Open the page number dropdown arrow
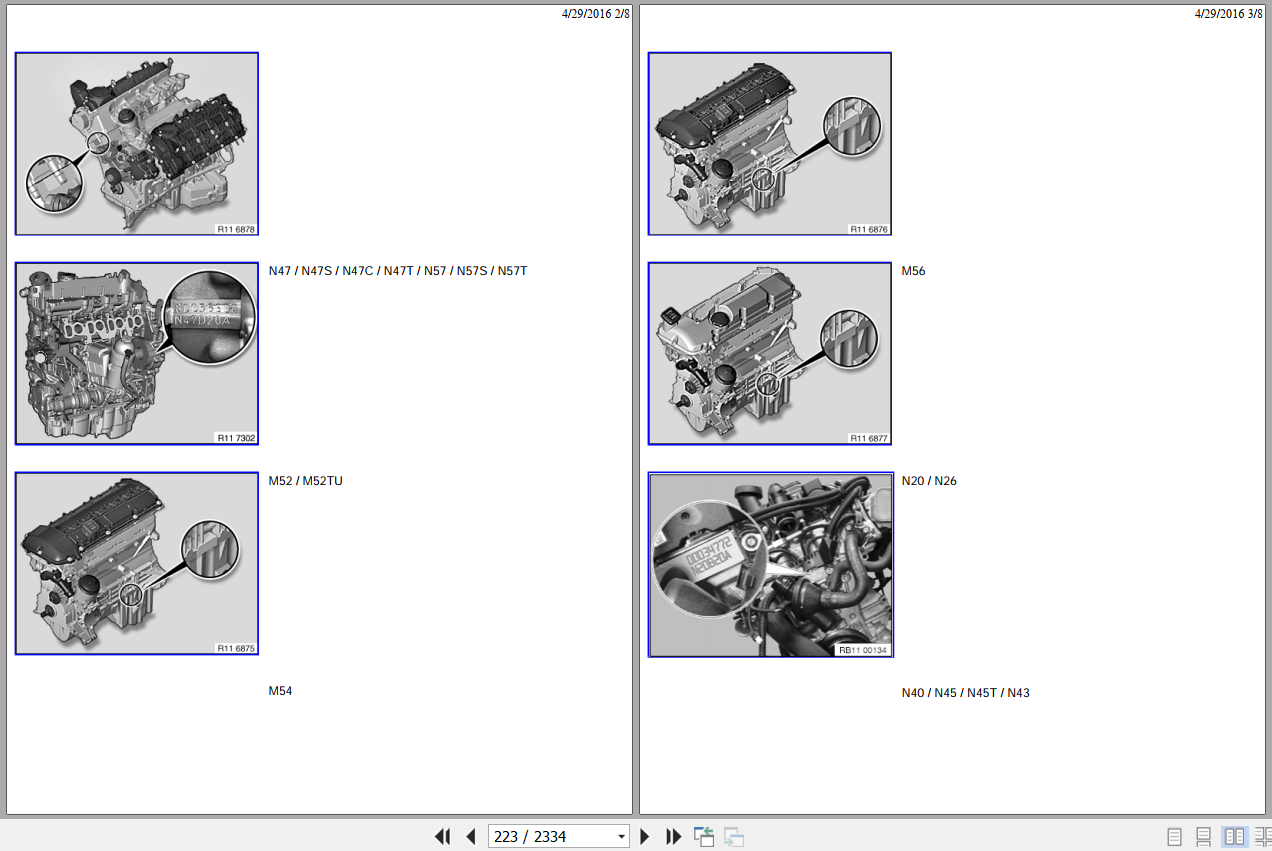This screenshot has height=851, width=1272. click(621, 837)
